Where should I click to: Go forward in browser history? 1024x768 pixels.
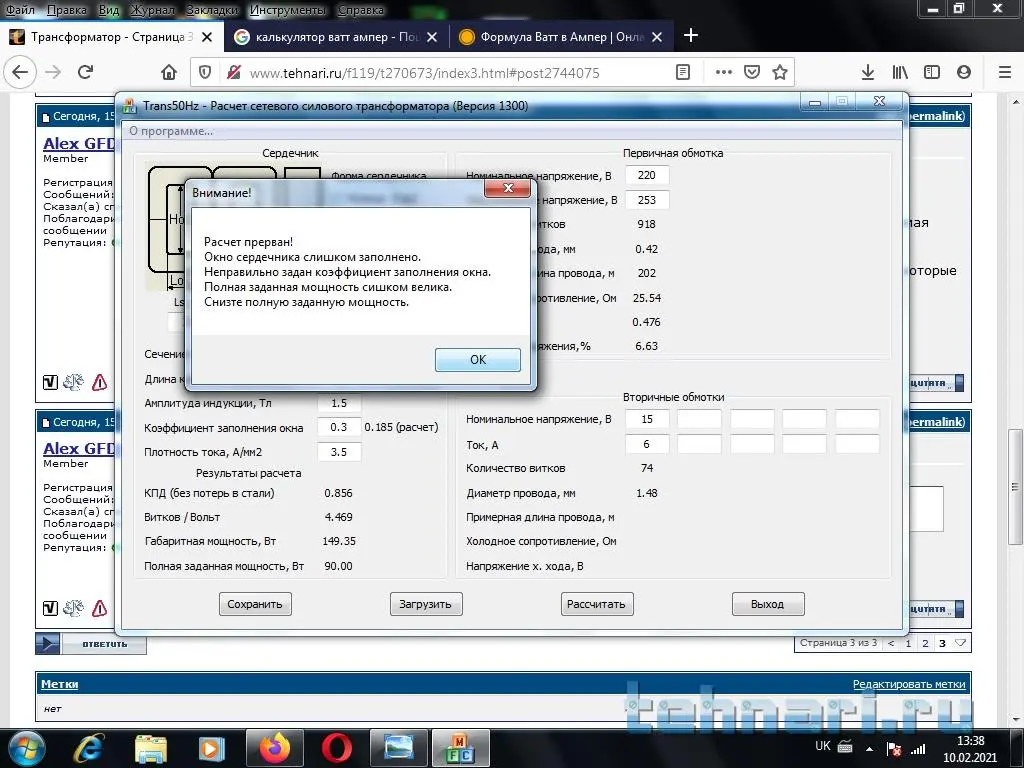53,72
